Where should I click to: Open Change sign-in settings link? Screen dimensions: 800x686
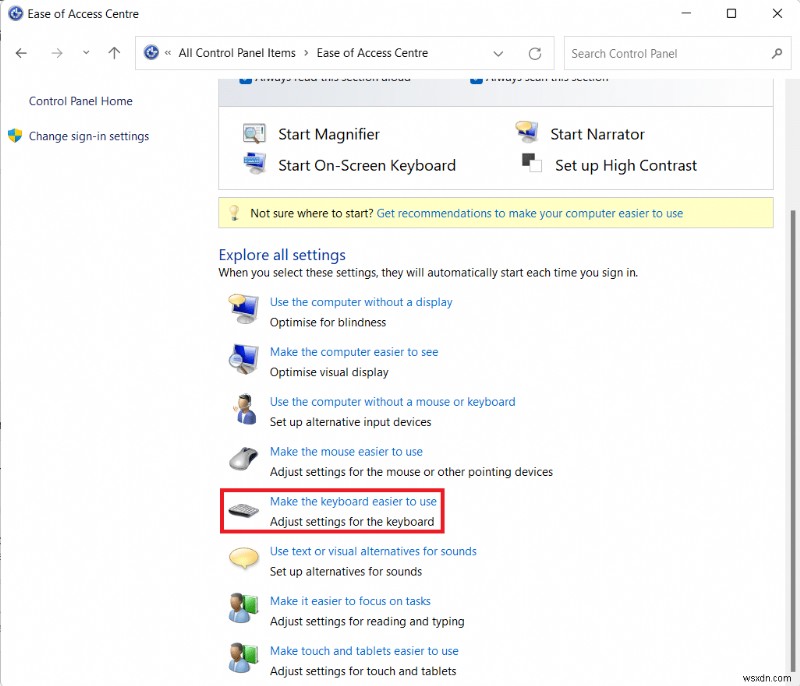(89, 136)
